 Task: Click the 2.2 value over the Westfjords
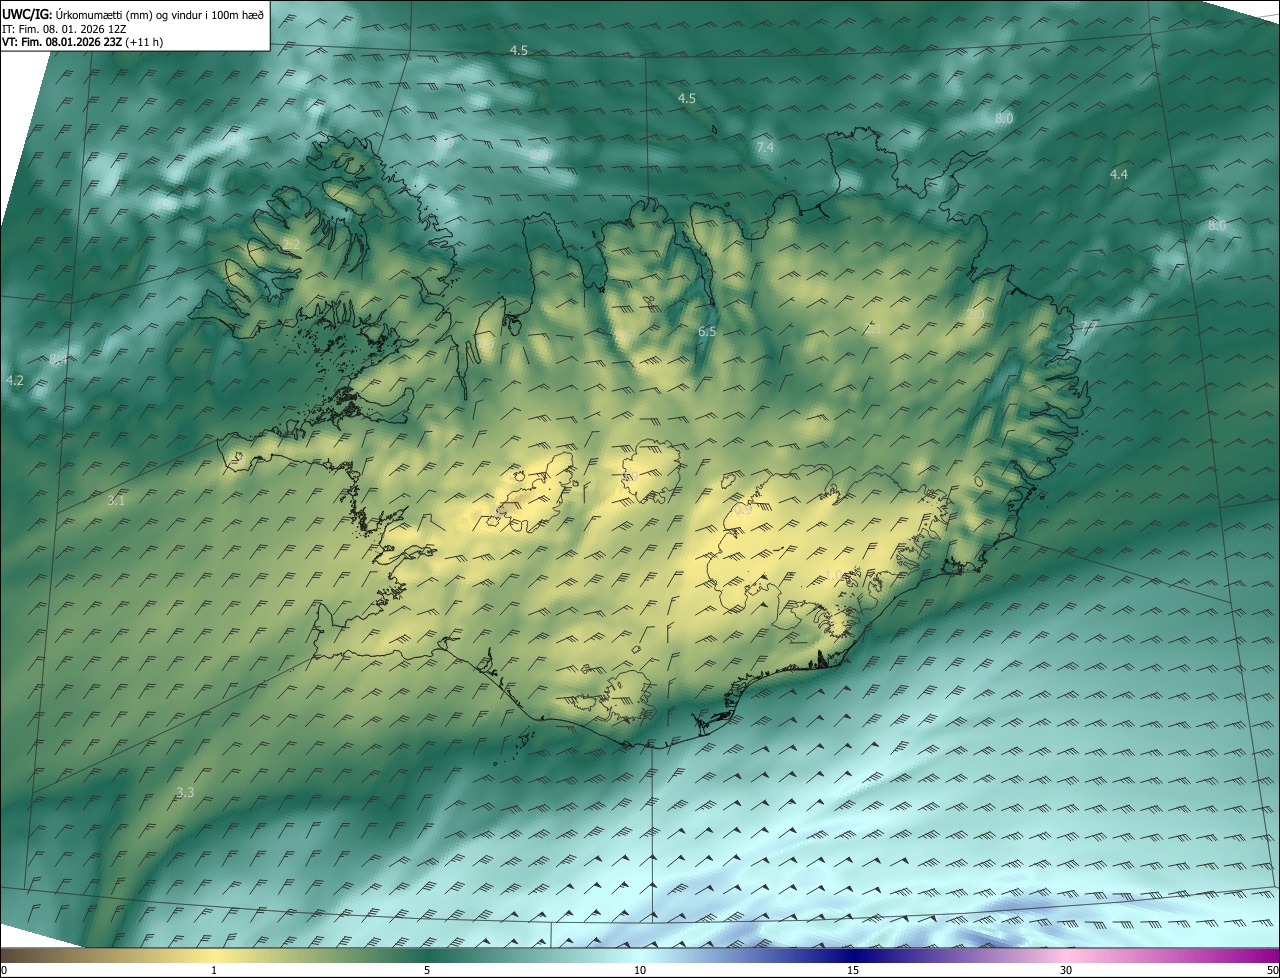pyautogui.click(x=292, y=245)
